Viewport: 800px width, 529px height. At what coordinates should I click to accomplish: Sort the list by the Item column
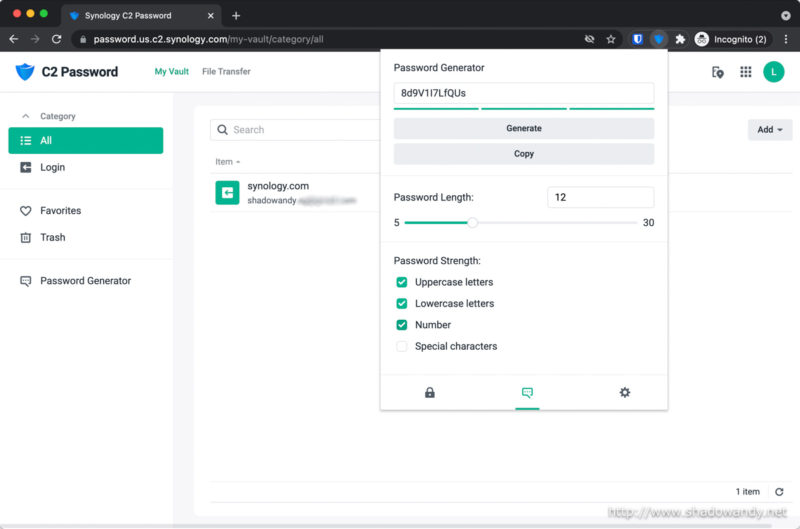[x=224, y=162]
